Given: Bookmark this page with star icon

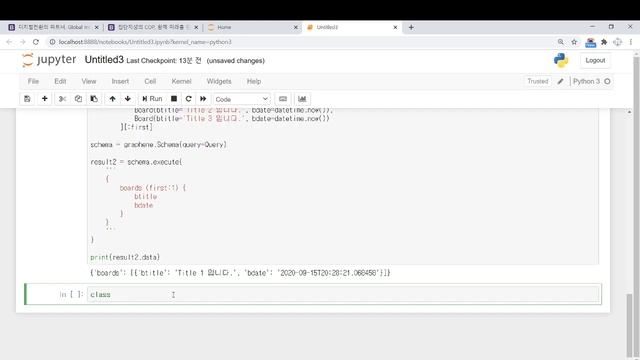Looking at the screenshot, I should pos(574,42).
